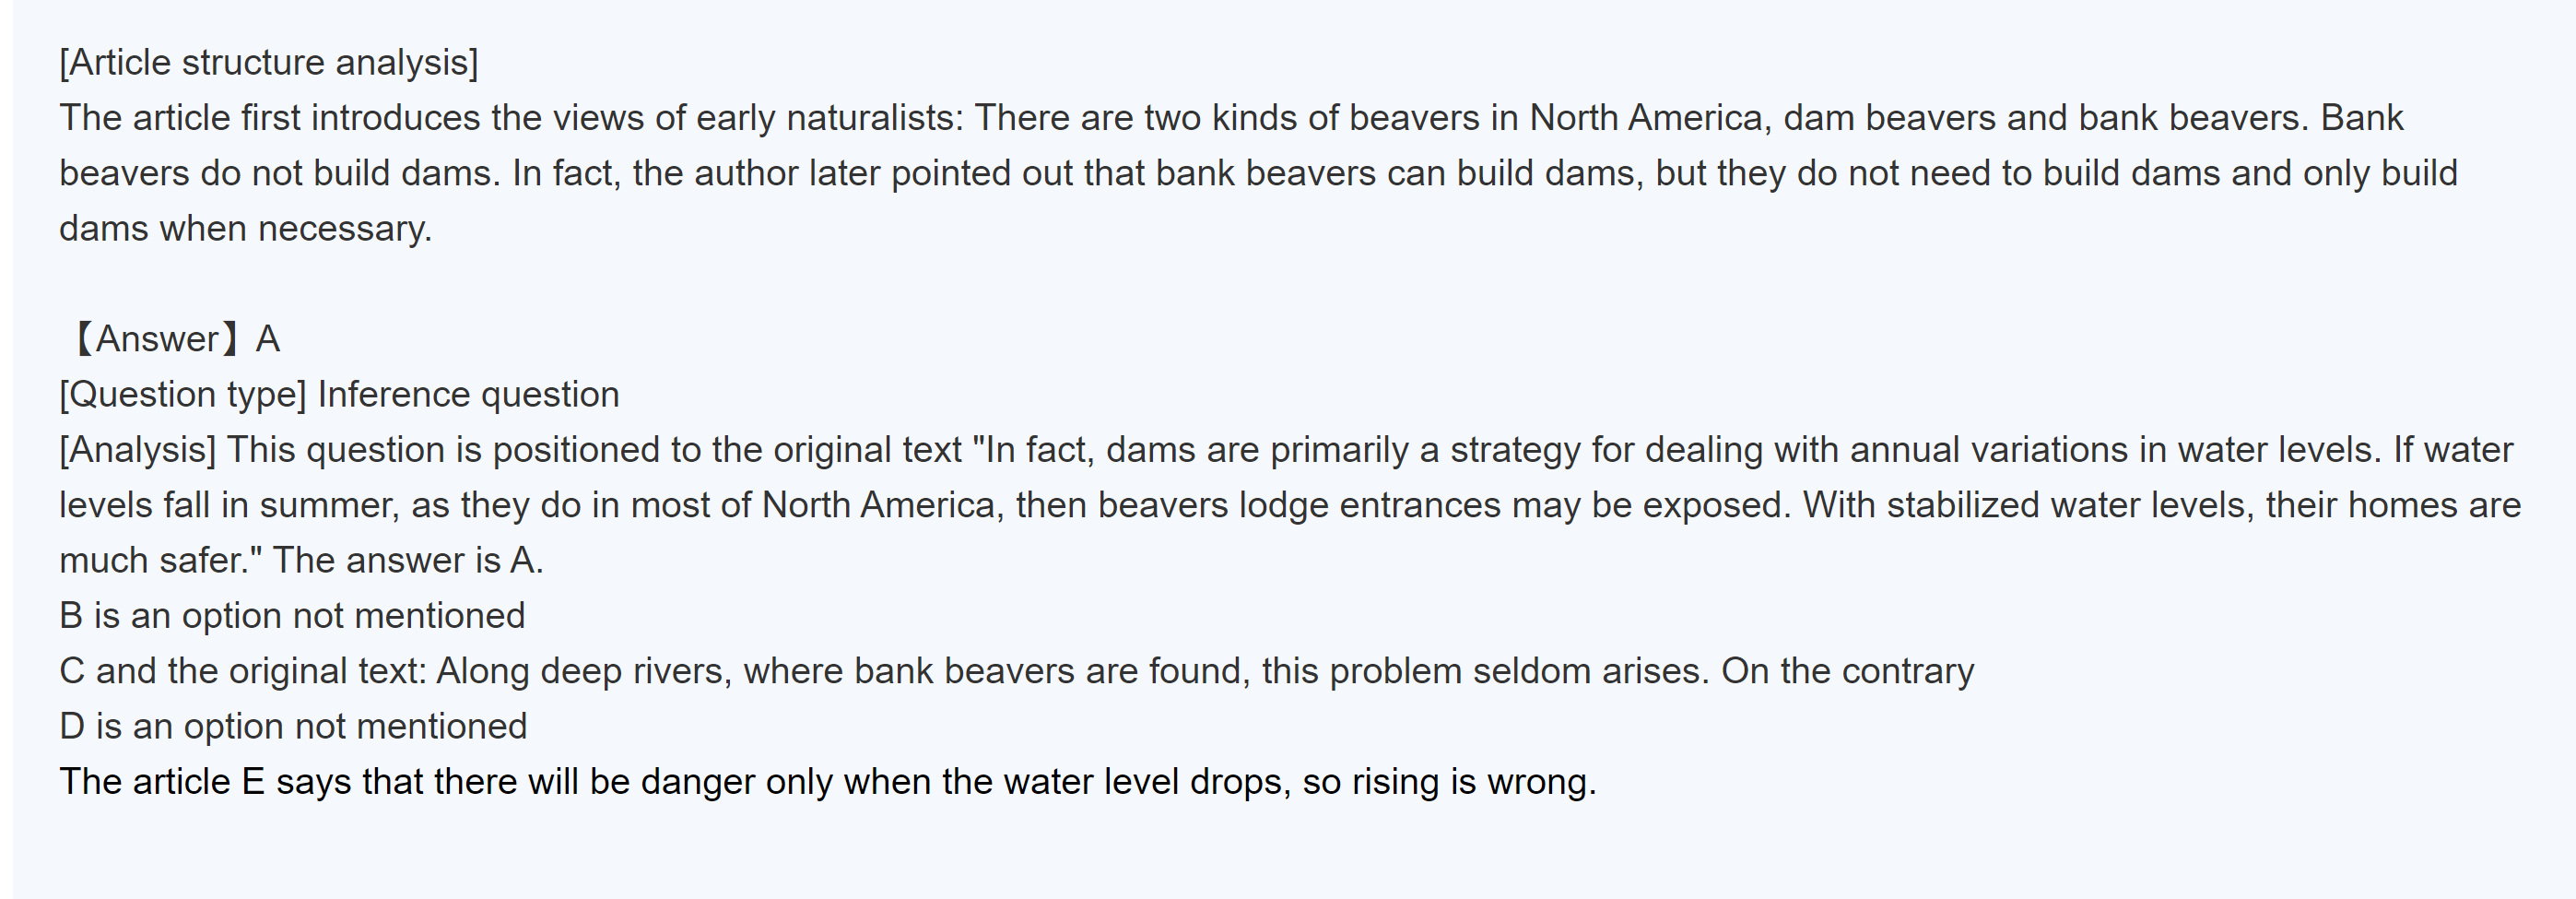
Task: Click the phrase "On the contrary"
Action: click(1847, 671)
